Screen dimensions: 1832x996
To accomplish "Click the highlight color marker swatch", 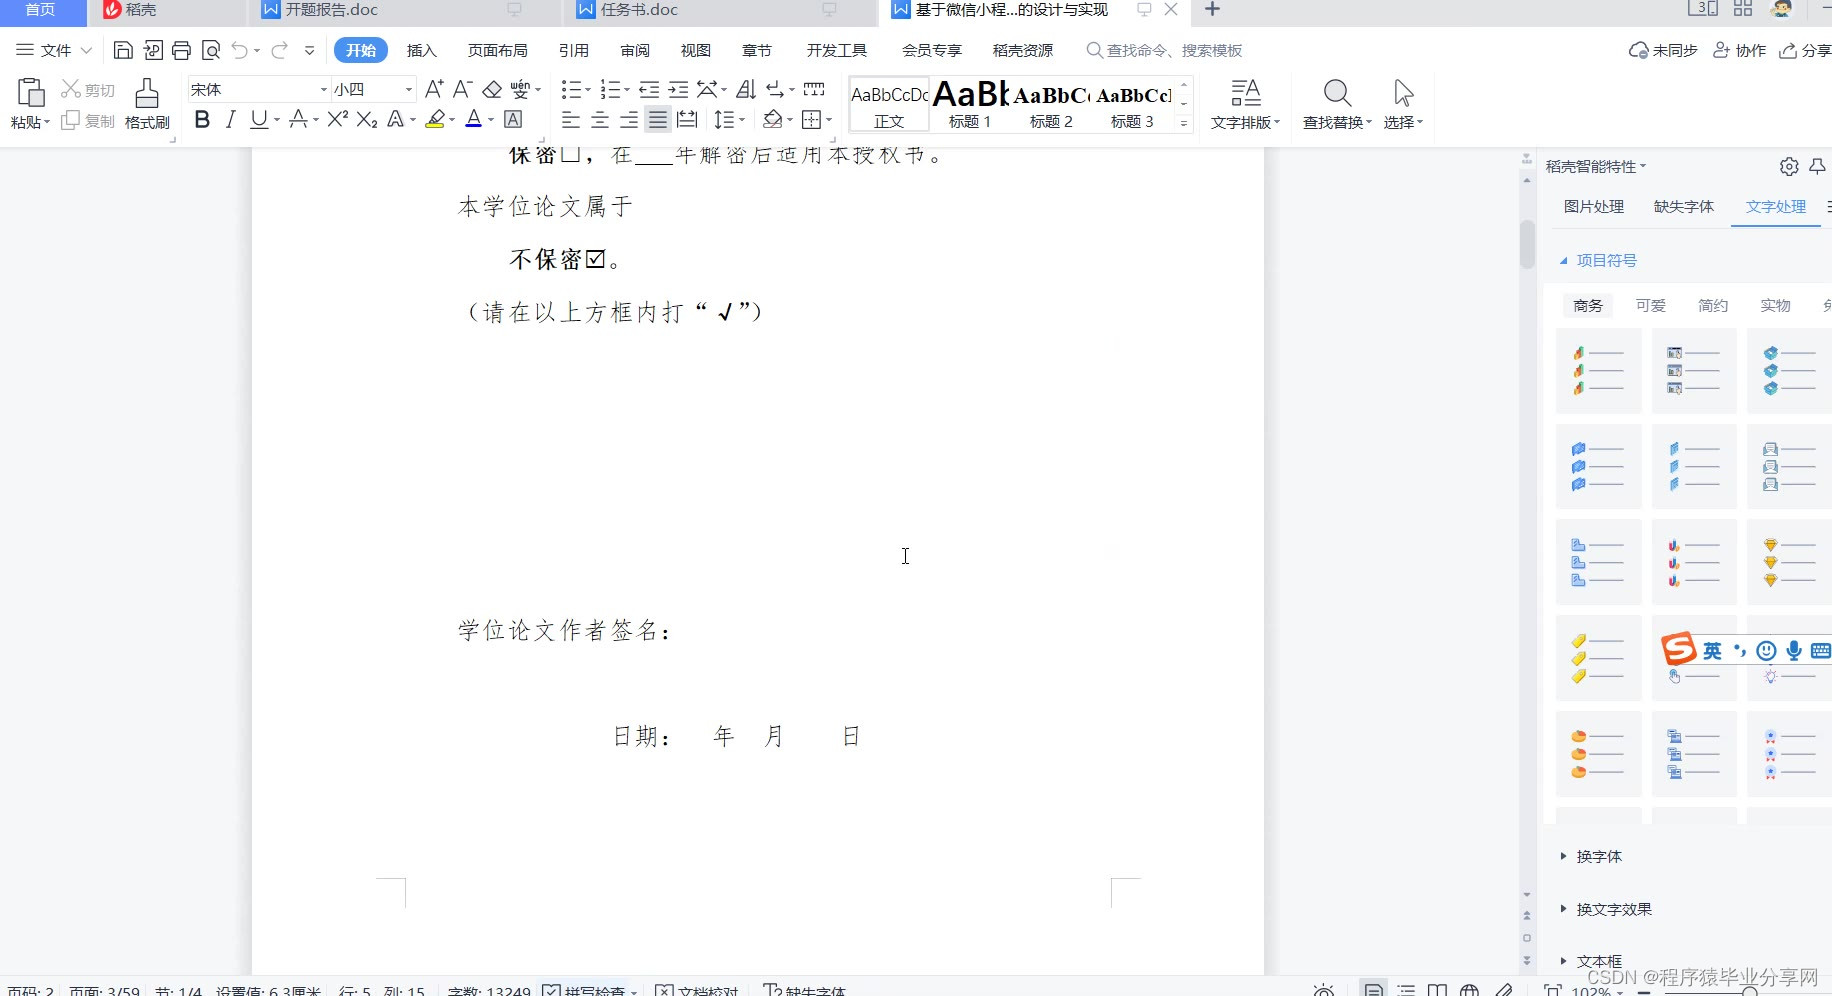I will [435, 120].
